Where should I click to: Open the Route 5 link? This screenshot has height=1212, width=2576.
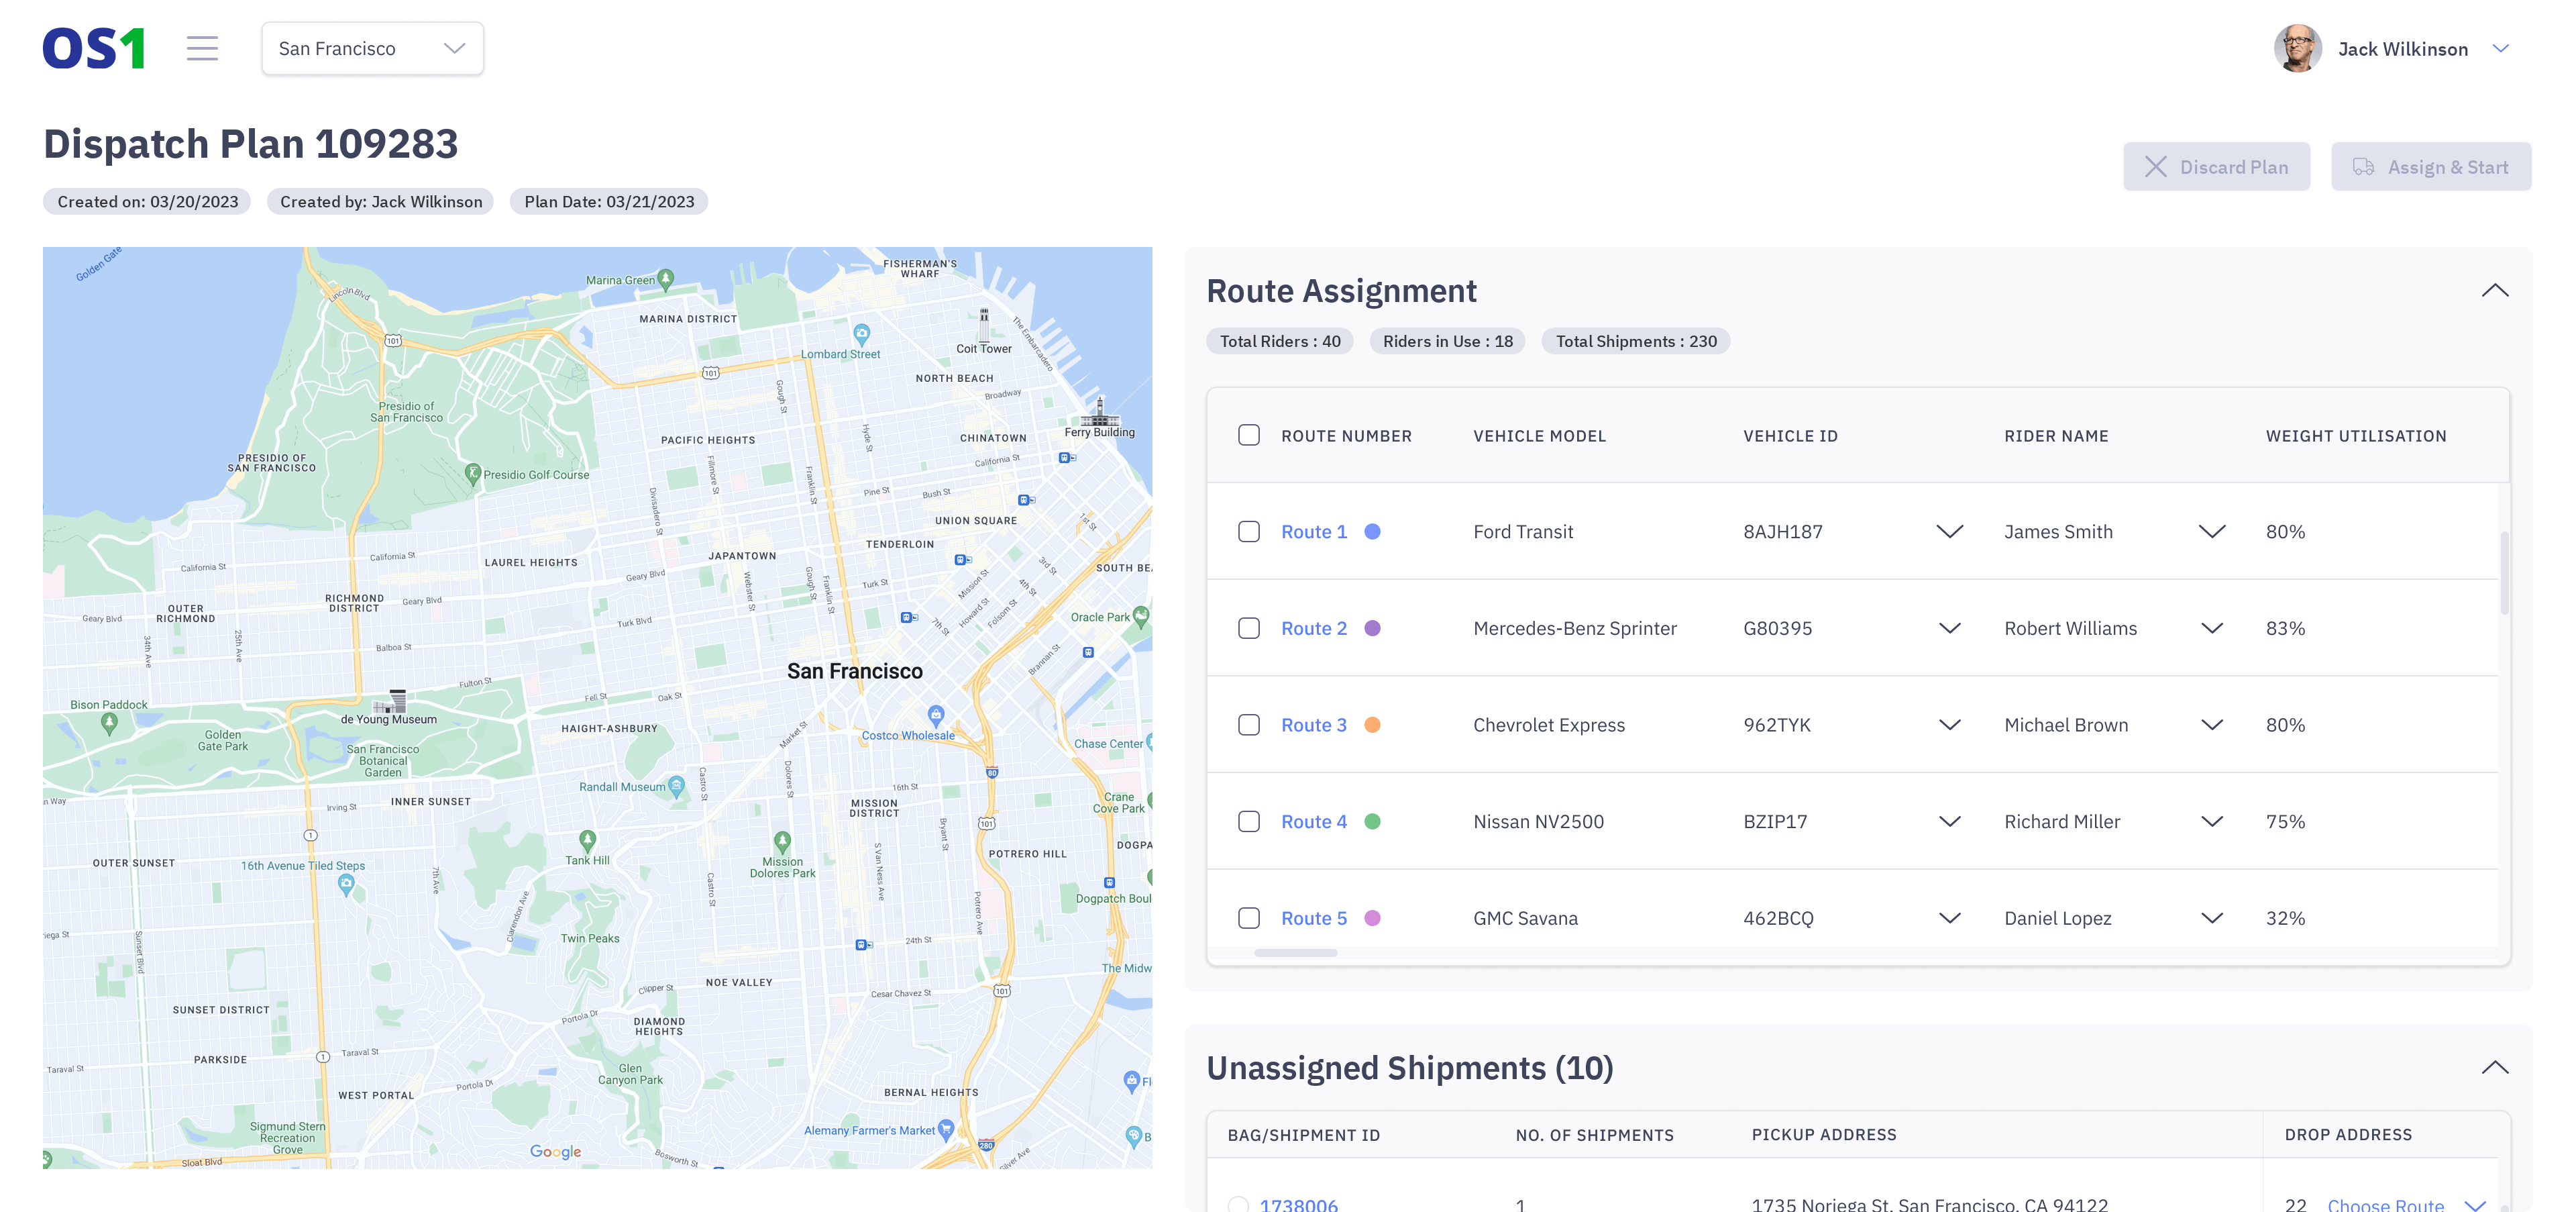coord(1313,918)
